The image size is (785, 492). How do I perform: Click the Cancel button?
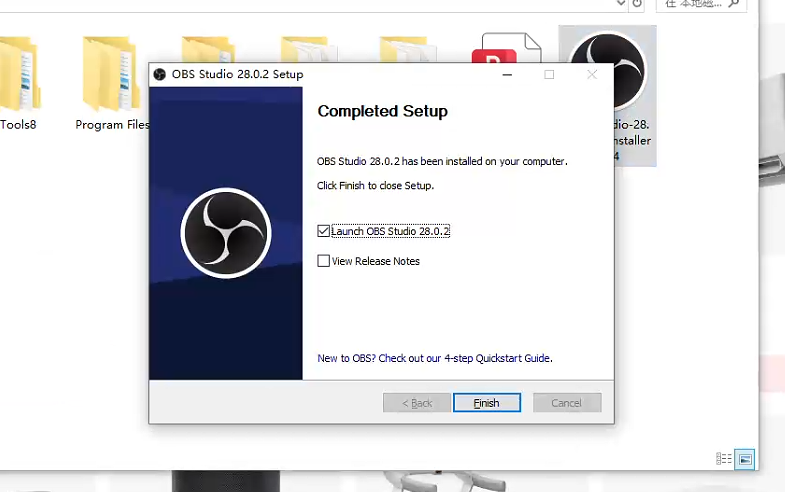pyautogui.click(x=567, y=402)
